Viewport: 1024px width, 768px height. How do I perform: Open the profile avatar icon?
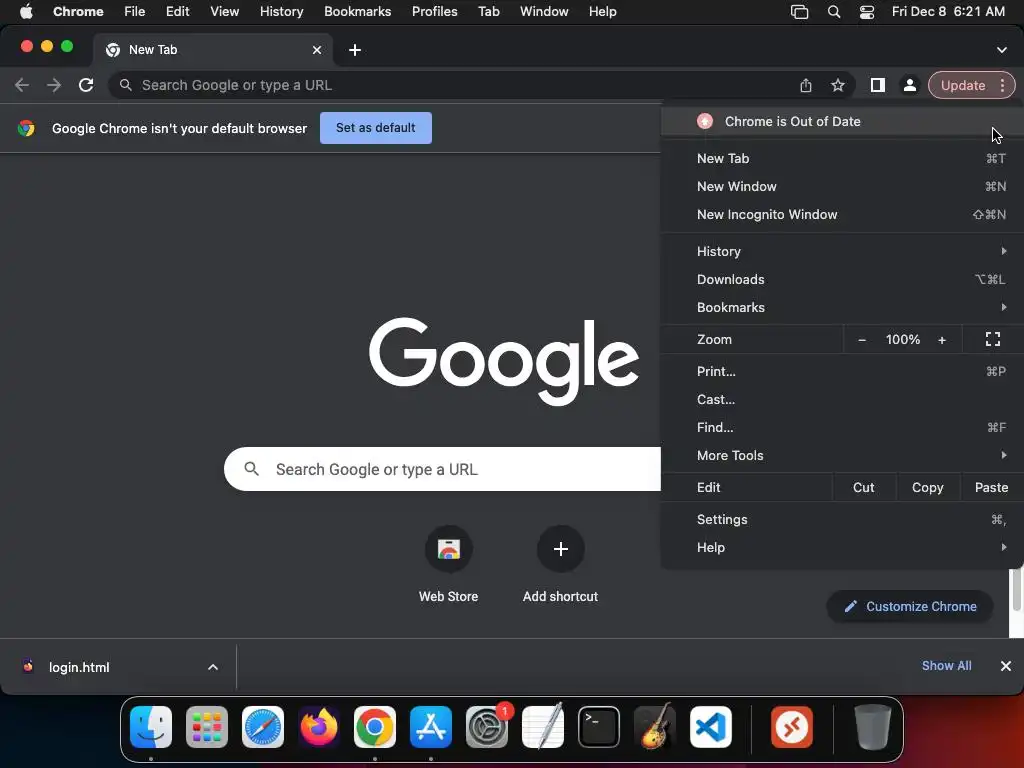pyautogui.click(x=910, y=86)
